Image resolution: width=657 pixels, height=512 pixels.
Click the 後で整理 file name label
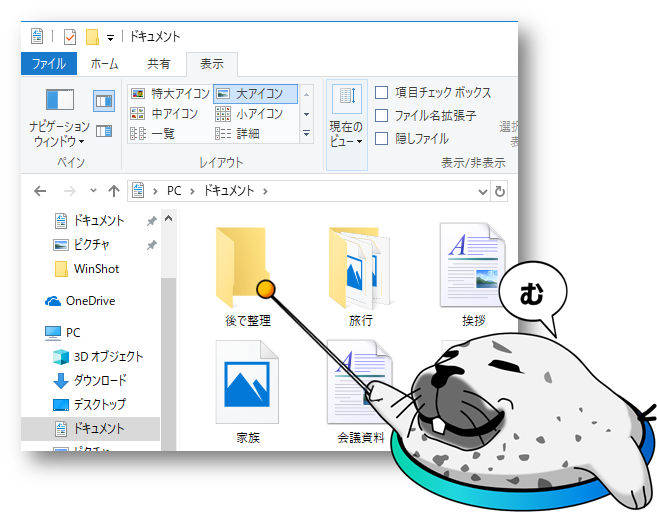click(x=248, y=321)
